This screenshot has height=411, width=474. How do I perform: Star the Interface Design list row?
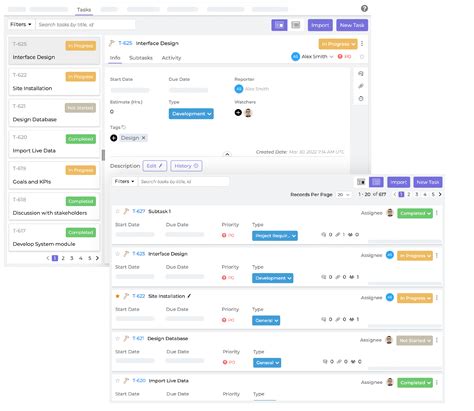[117, 254]
